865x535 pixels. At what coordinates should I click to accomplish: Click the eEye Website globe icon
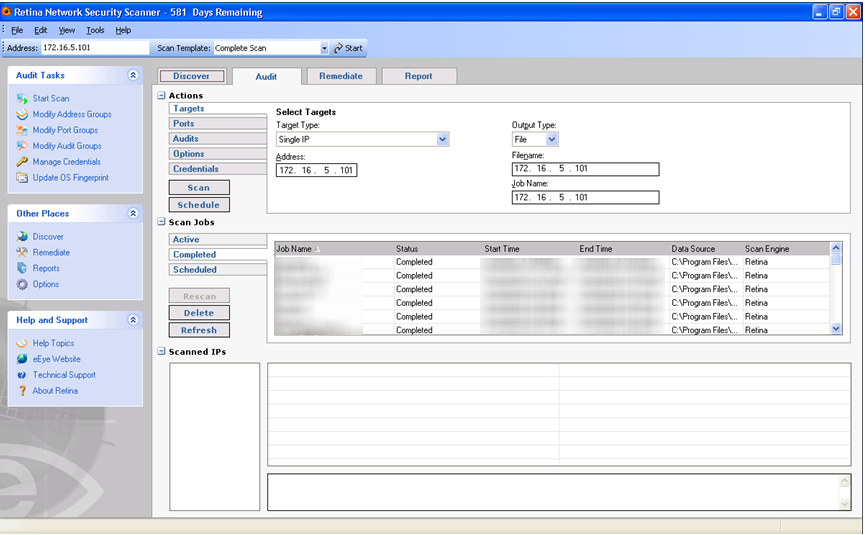pyautogui.click(x=22, y=359)
